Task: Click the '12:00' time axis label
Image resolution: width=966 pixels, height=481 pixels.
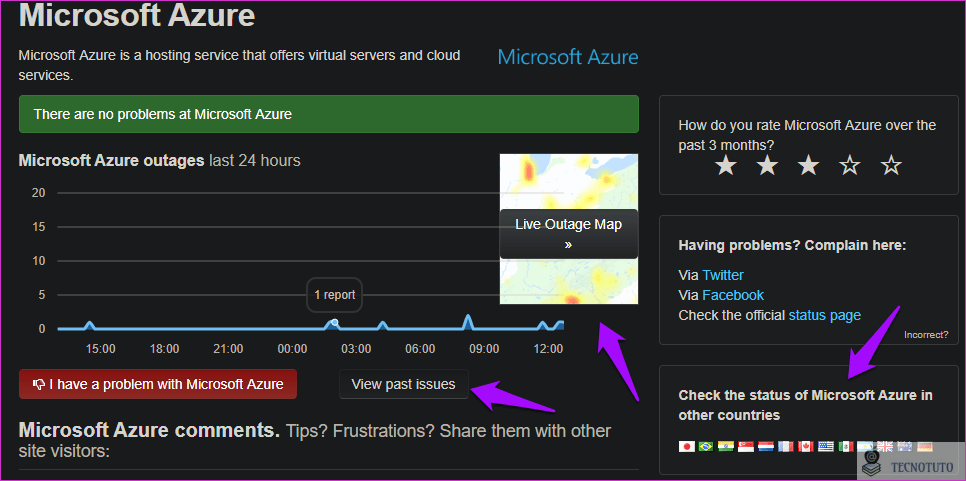Action: tap(548, 349)
